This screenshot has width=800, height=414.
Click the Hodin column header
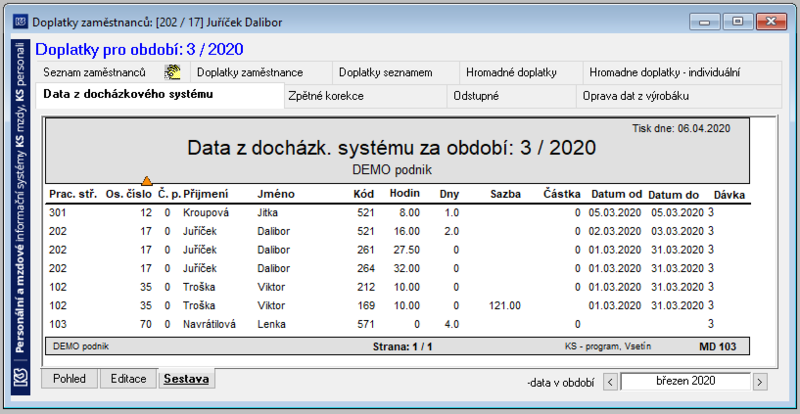[x=405, y=194]
